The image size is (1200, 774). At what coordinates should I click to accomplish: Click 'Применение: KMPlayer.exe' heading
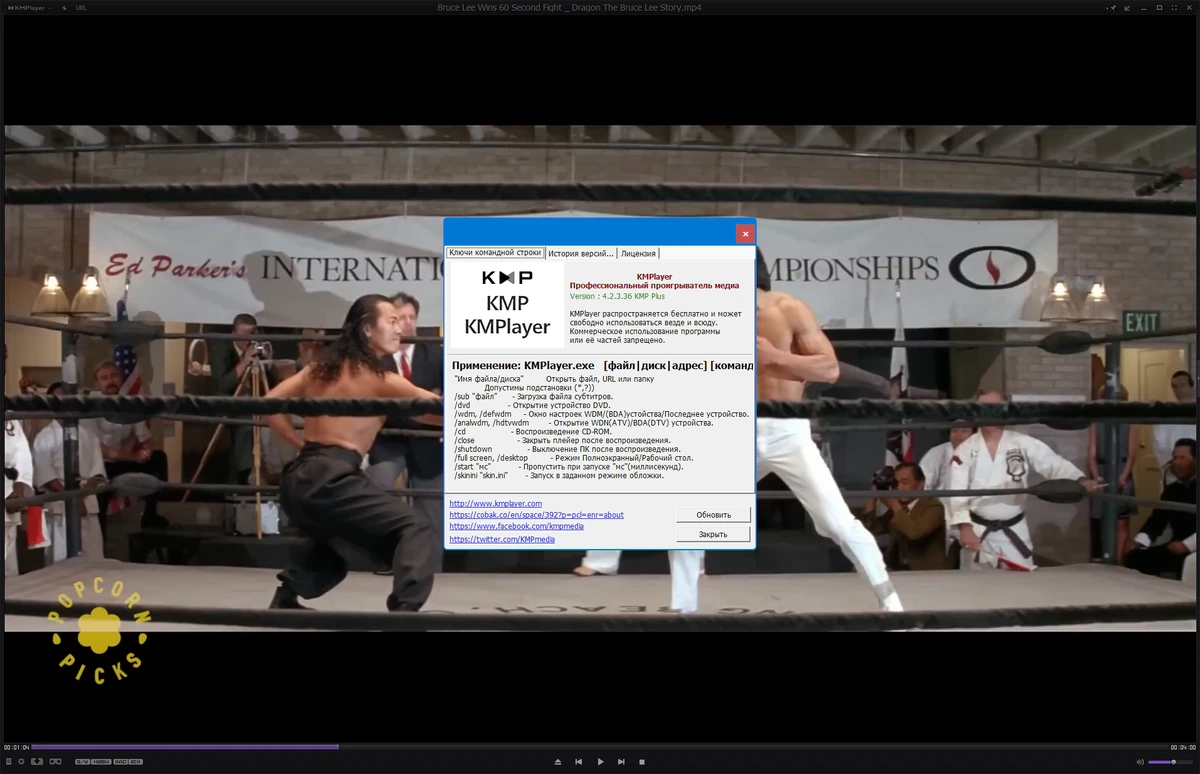pos(523,366)
